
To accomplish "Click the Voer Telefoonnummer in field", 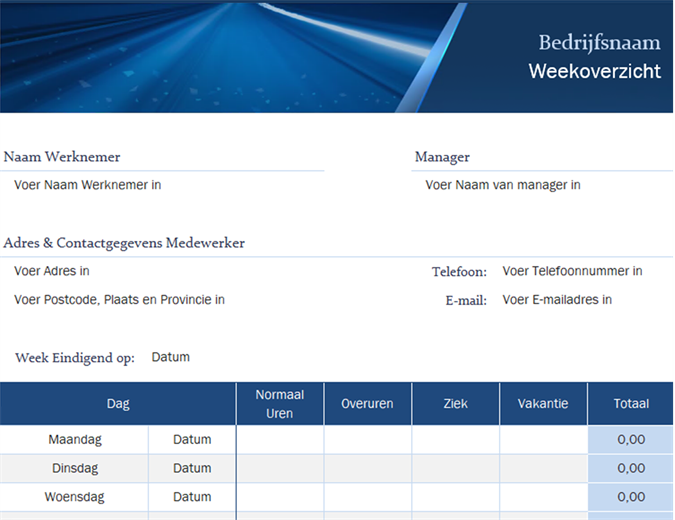I will point(572,271).
